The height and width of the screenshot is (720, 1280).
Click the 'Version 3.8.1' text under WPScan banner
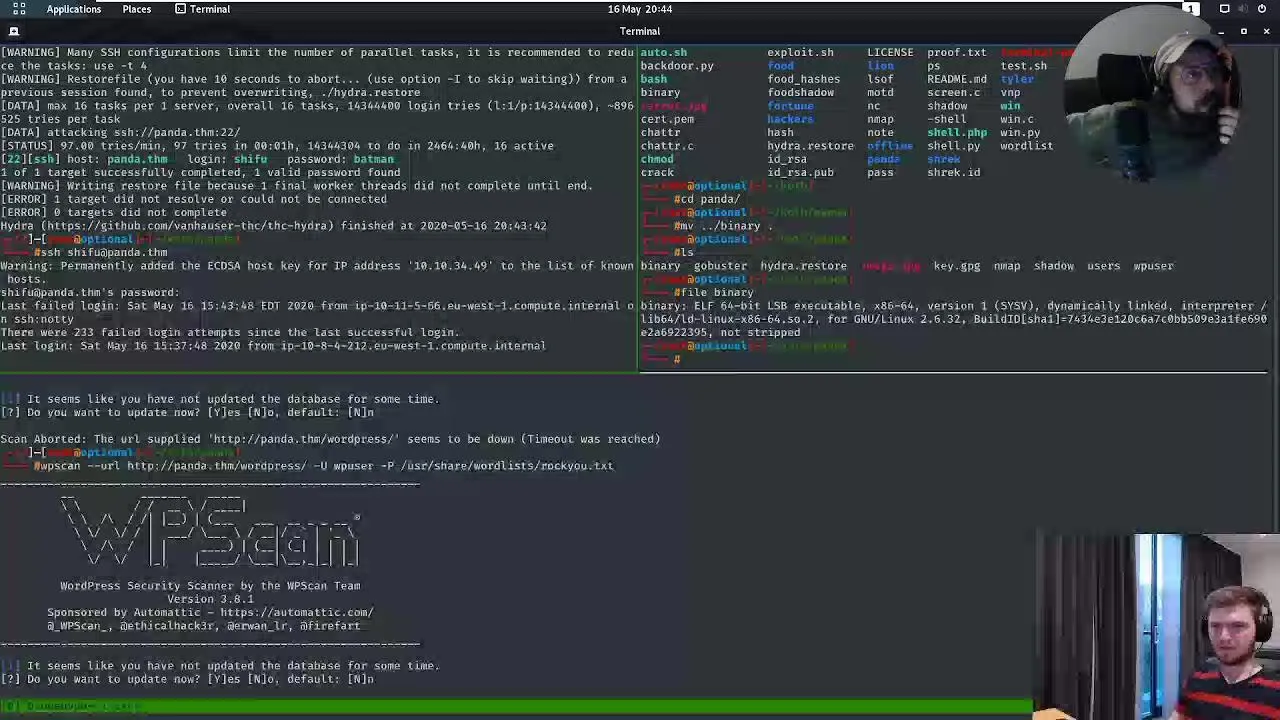210,599
